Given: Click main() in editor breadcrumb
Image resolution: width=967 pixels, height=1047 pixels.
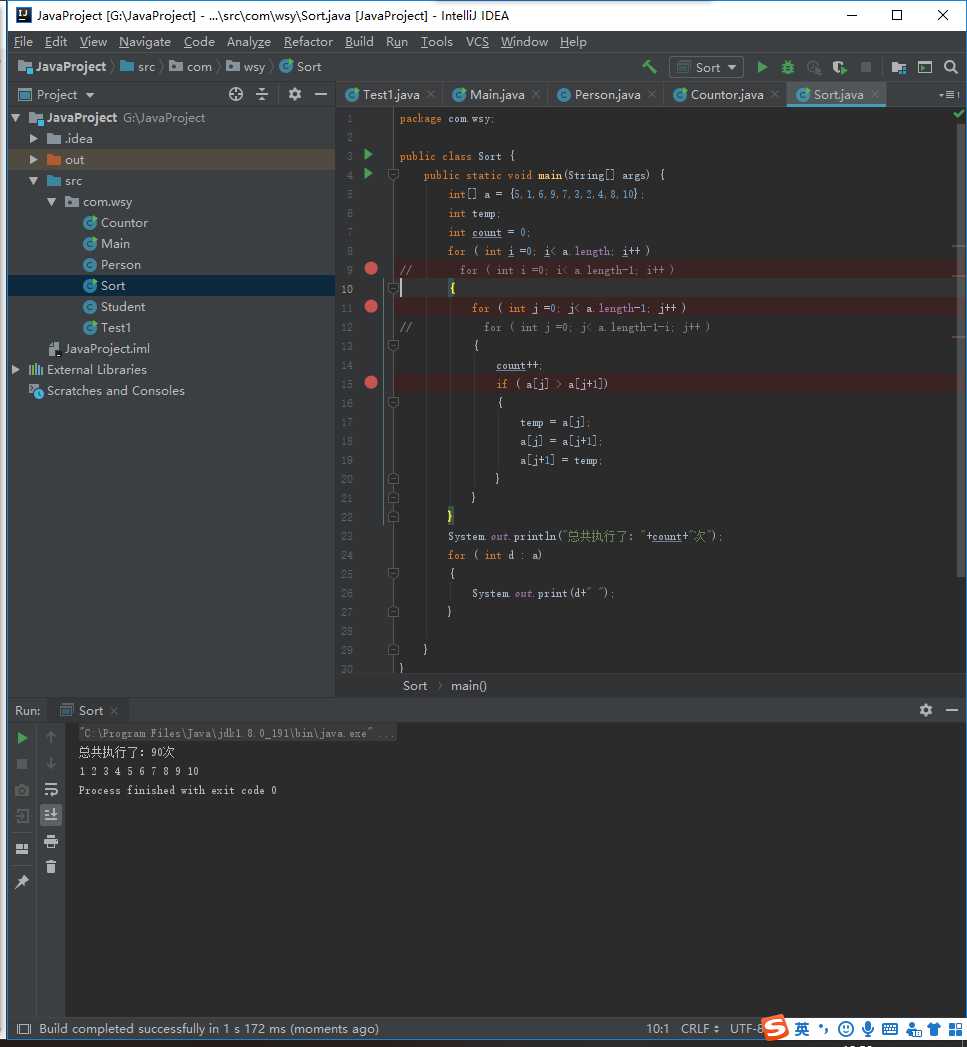Looking at the screenshot, I should click(x=469, y=686).
